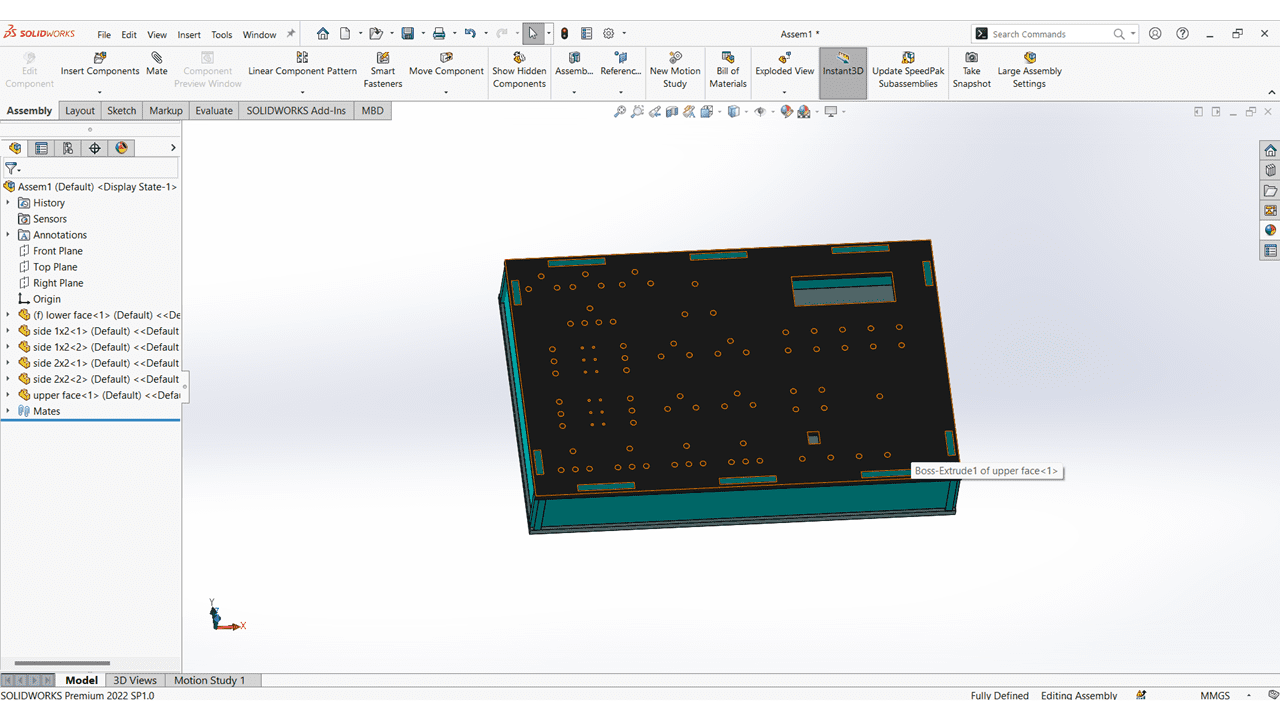Take Snapshot of the assembly
Viewport: 1280px width, 720px height.
pos(972,70)
